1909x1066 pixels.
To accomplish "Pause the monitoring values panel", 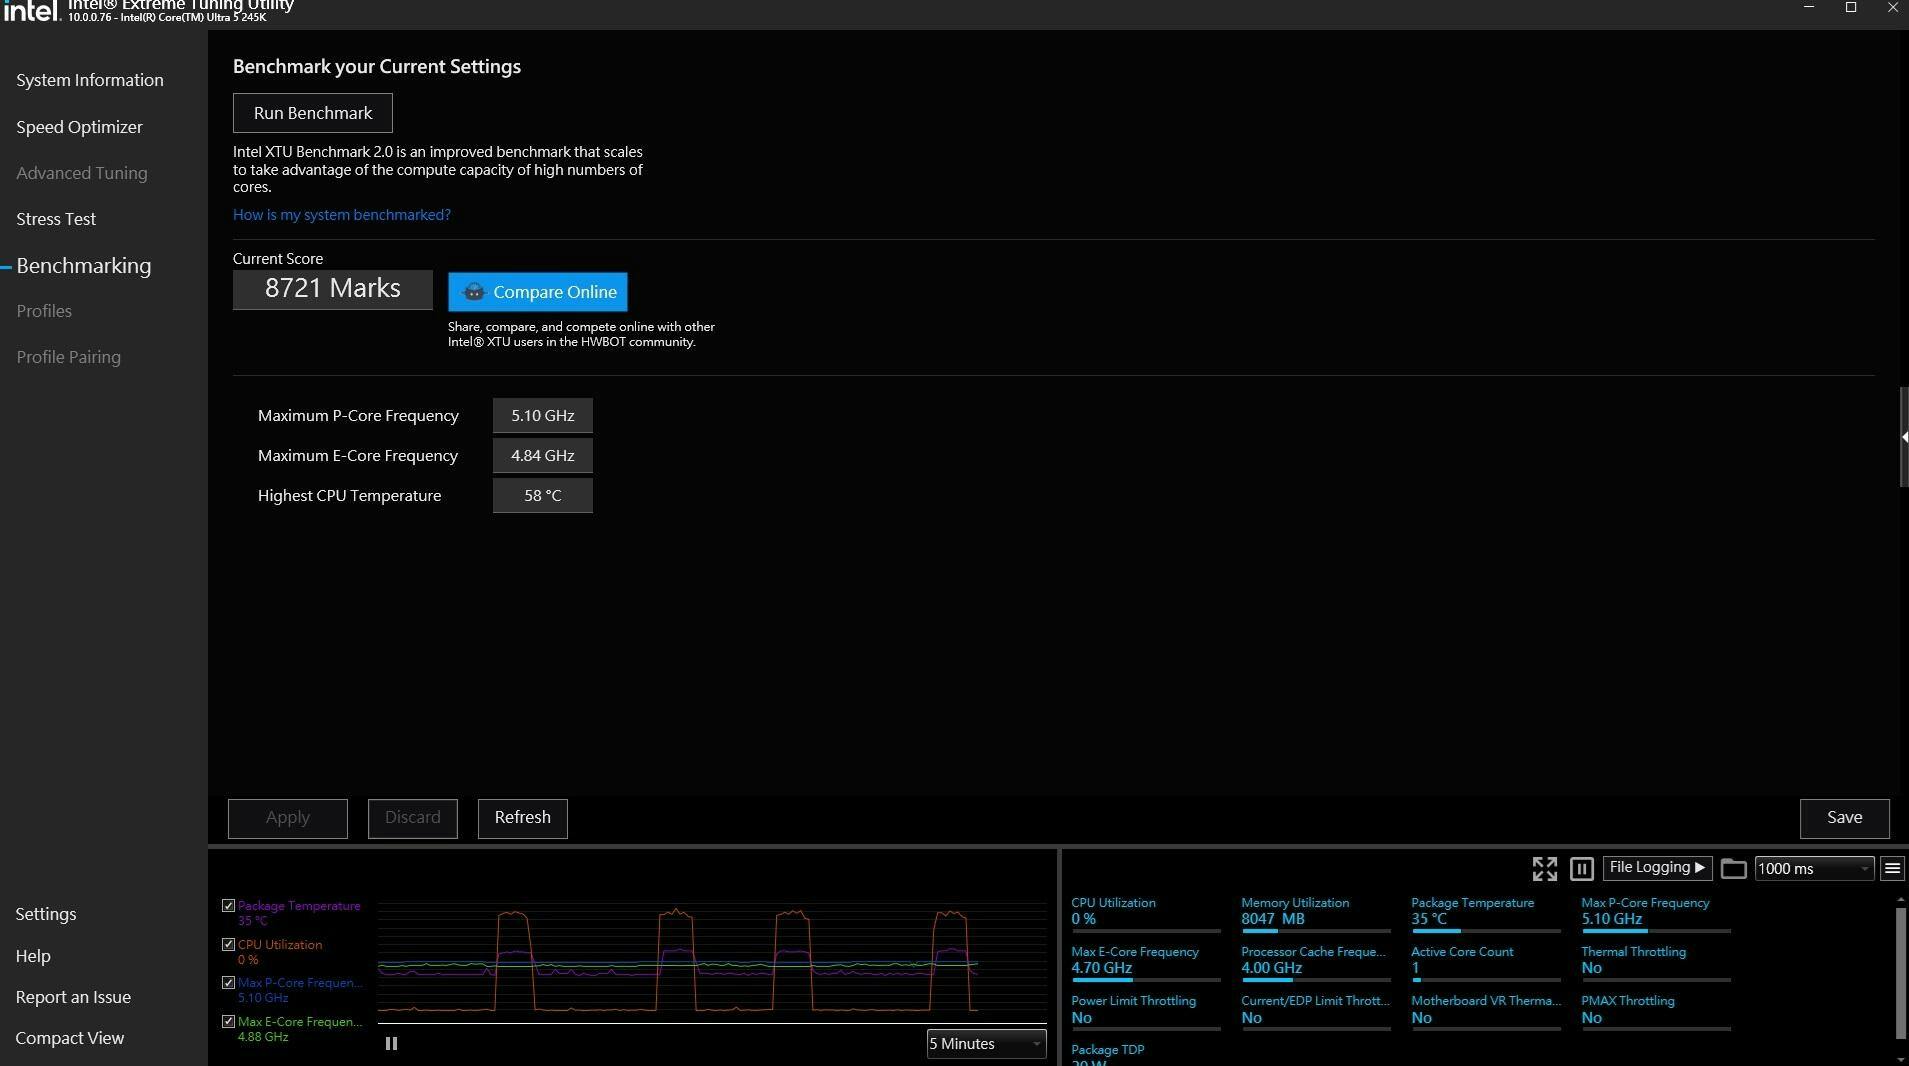I will point(1581,869).
